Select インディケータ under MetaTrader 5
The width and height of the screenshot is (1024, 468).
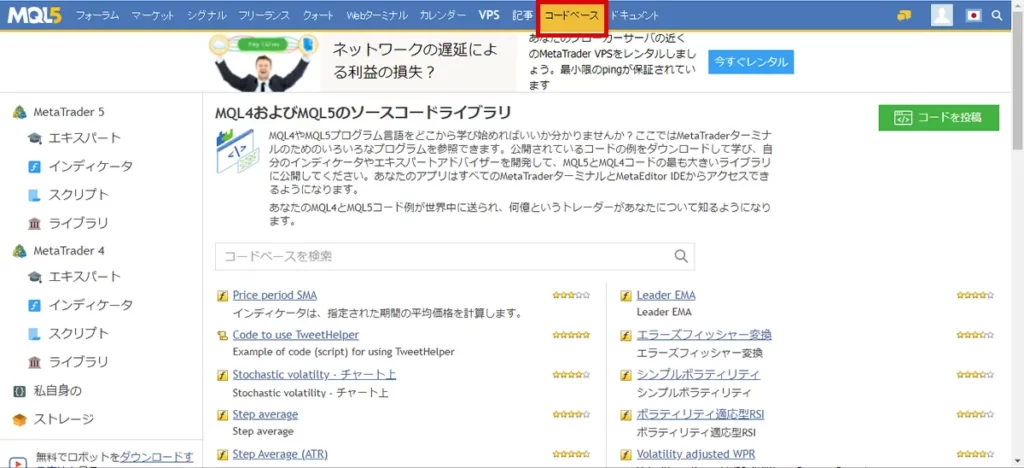(91, 166)
